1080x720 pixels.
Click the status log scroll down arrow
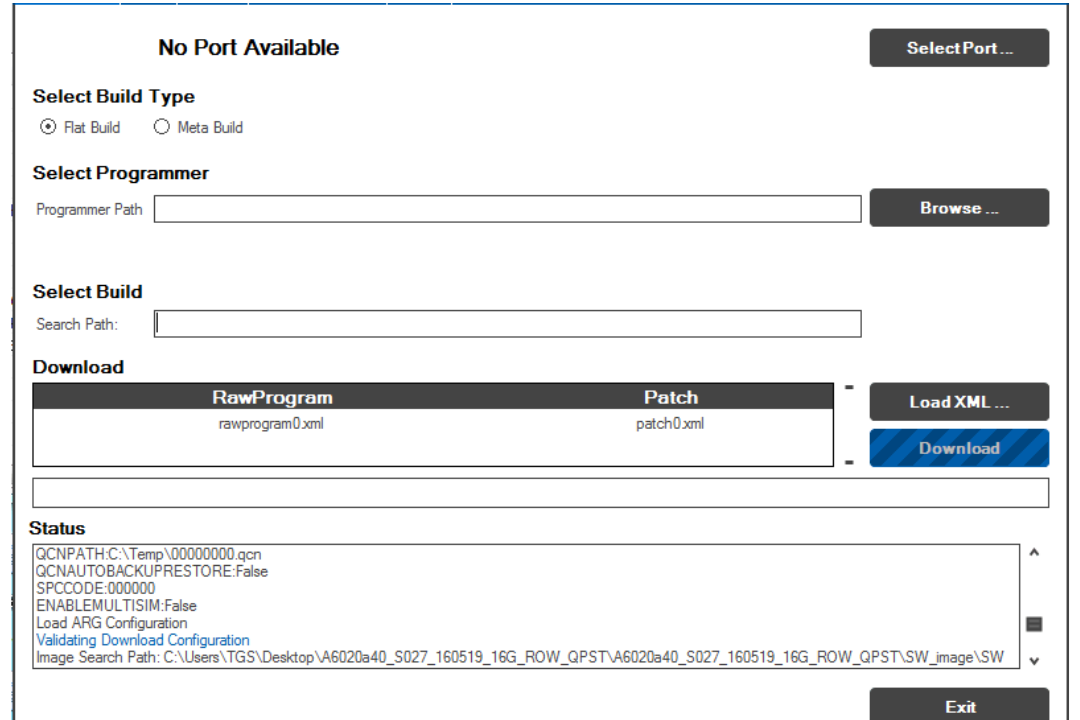[x=1034, y=661]
